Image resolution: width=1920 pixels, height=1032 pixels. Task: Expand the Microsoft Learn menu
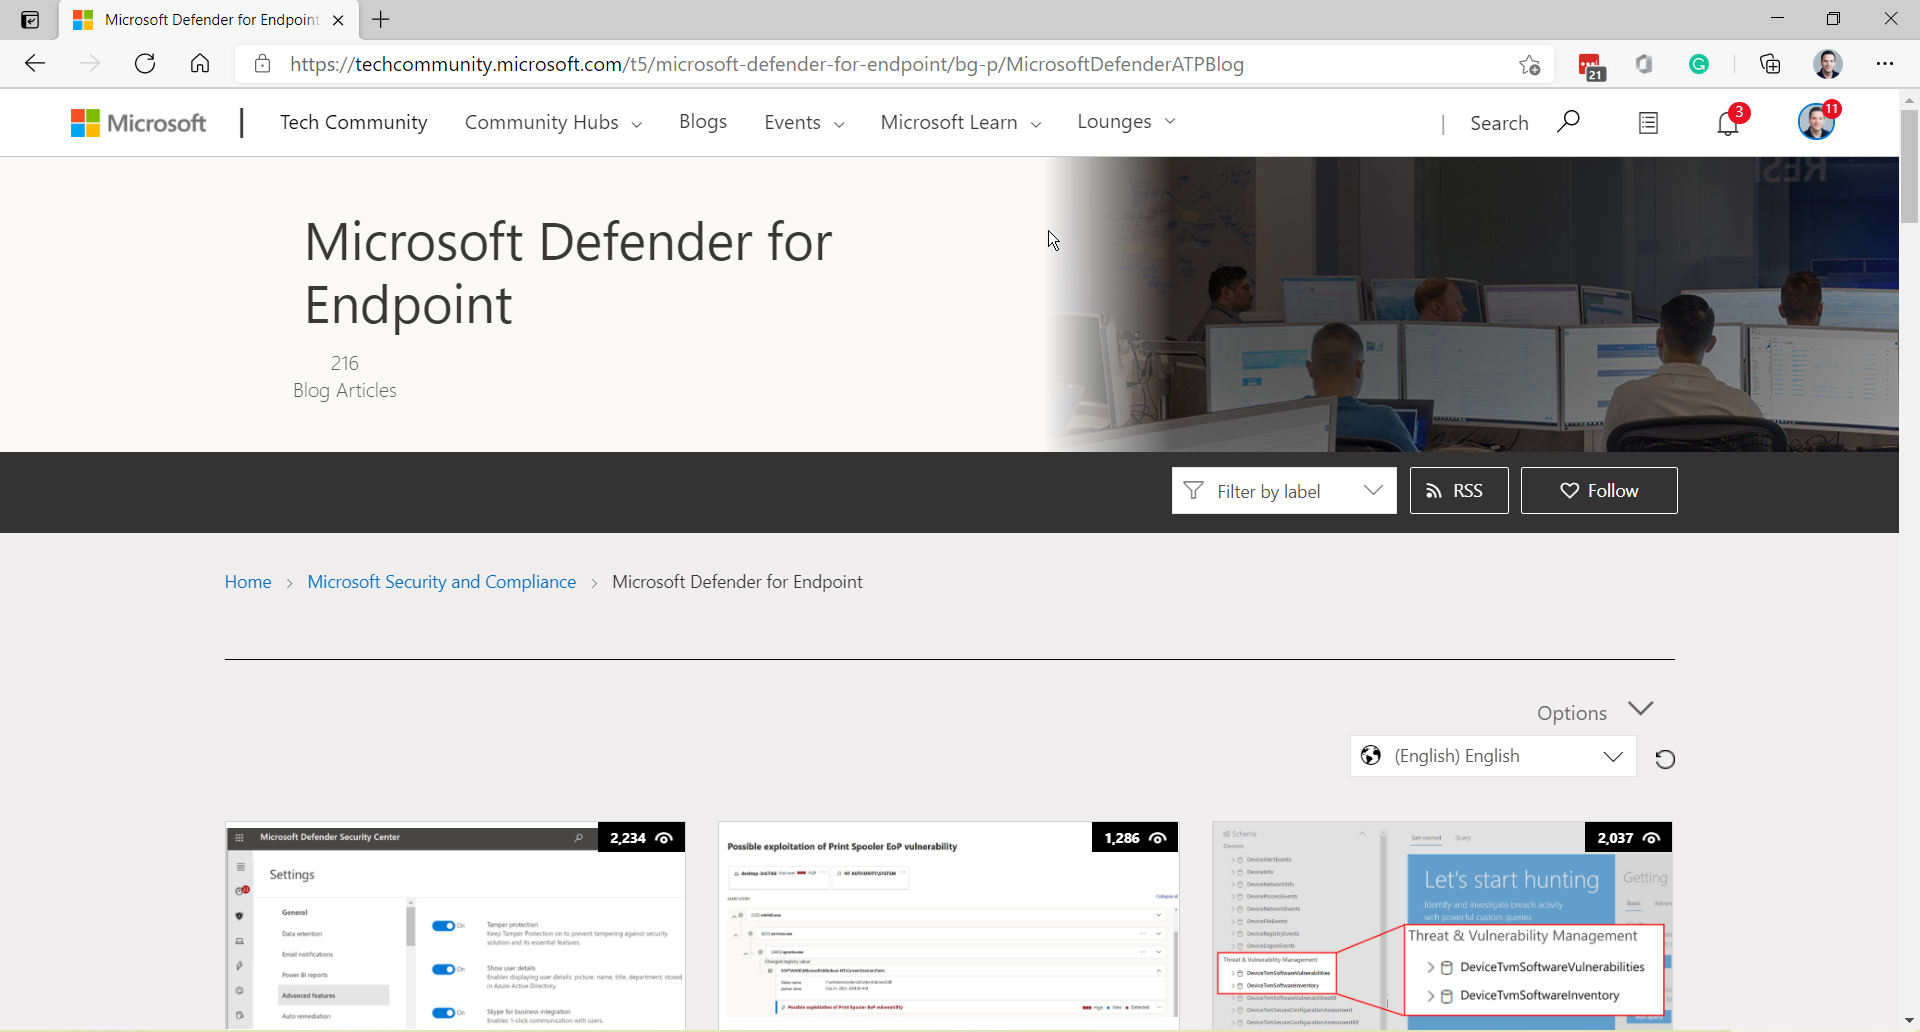point(961,122)
